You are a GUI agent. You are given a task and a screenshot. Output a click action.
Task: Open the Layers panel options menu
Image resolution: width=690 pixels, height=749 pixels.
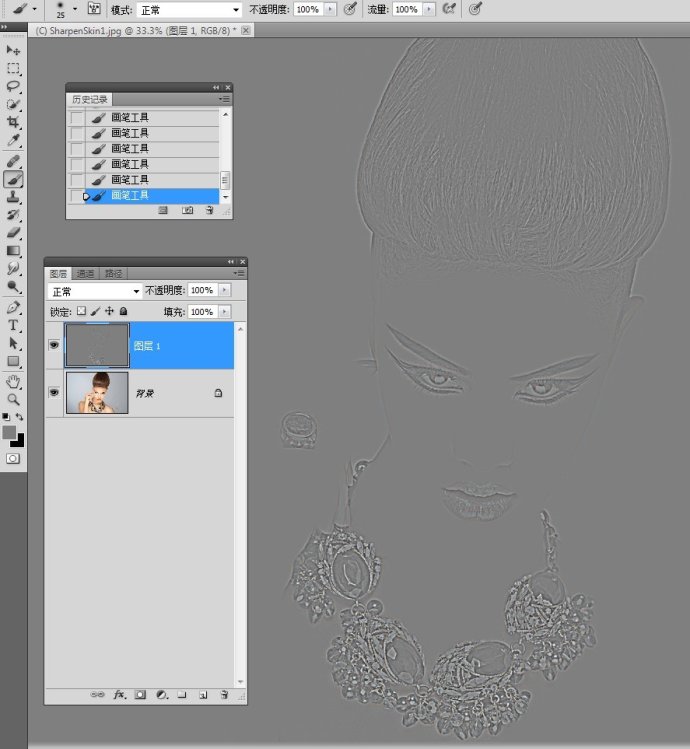[x=239, y=273]
